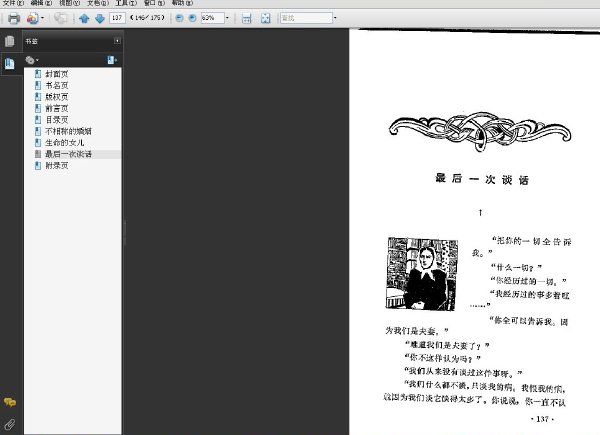The width and height of the screenshot is (600, 435).
Task: Select the 附录页 bookmark
Action: point(57,166)
